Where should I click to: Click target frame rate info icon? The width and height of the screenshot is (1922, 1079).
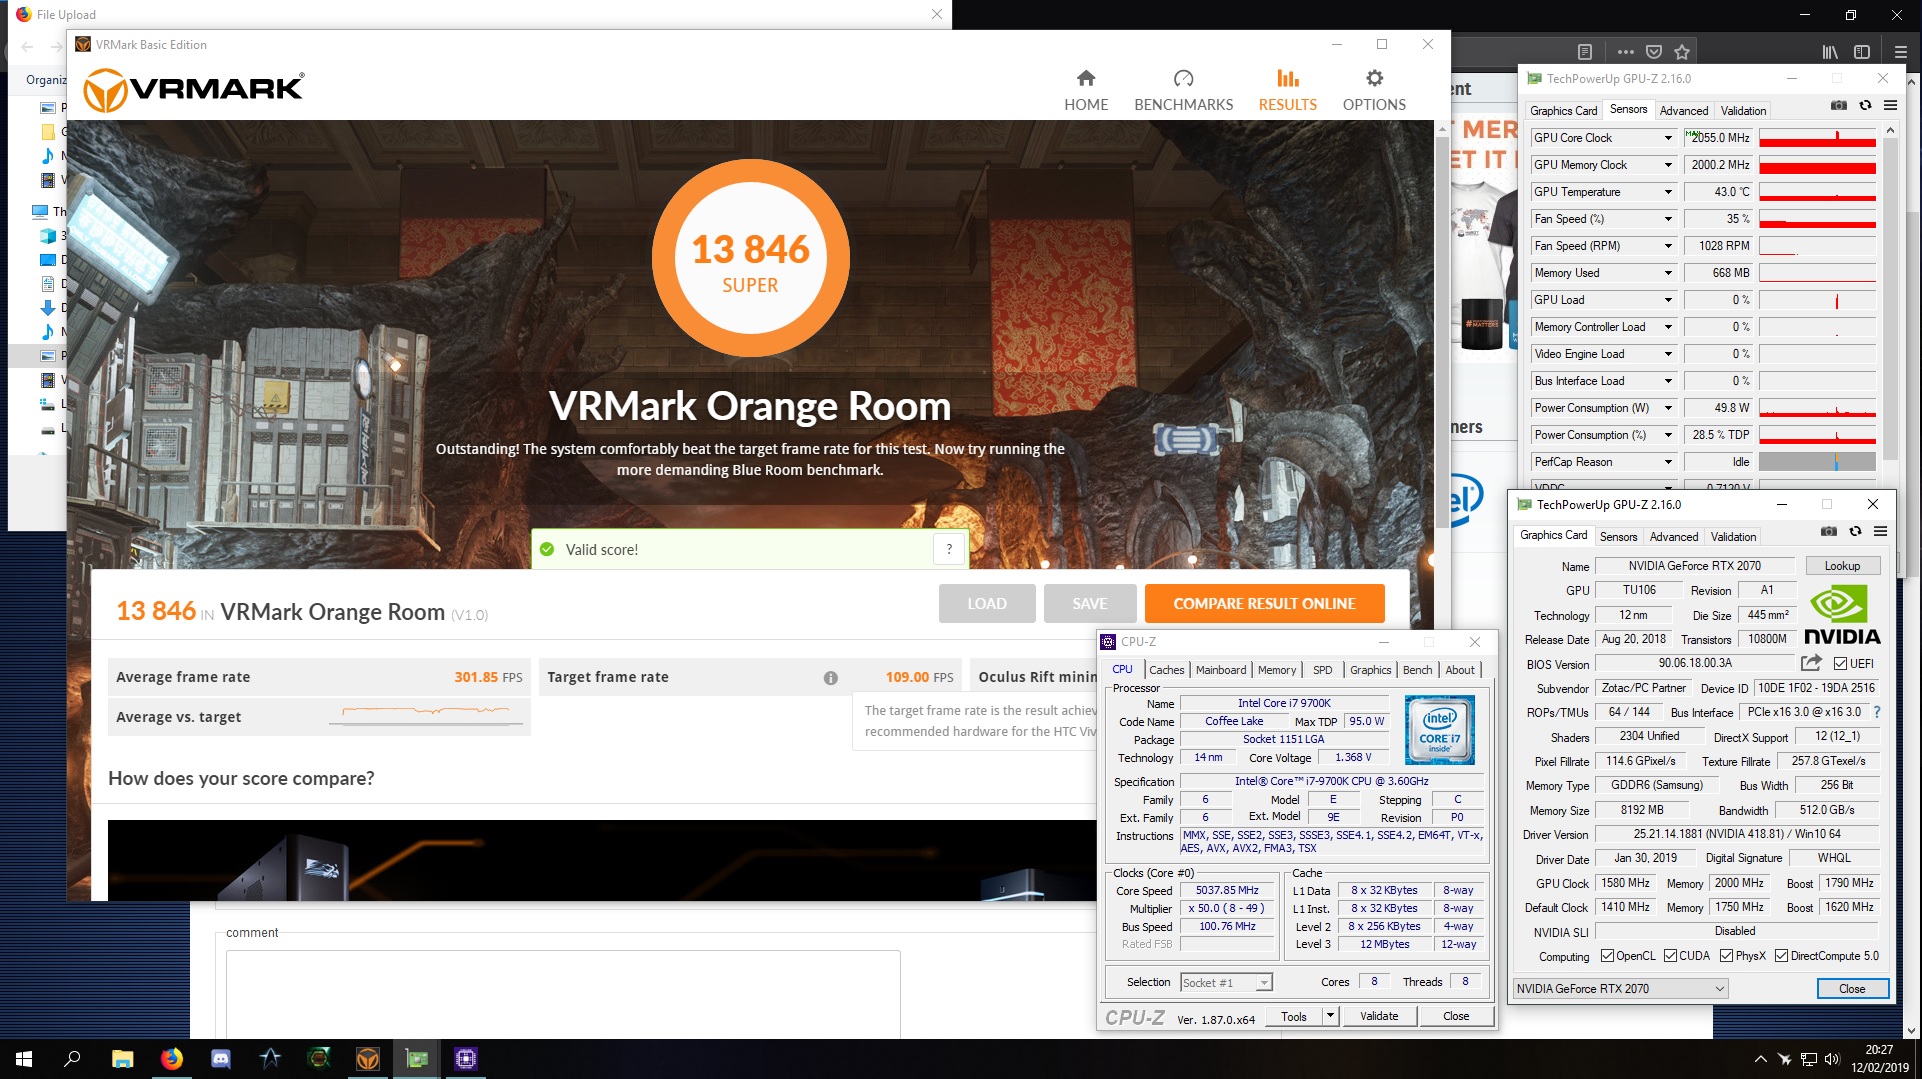[830, 677]
